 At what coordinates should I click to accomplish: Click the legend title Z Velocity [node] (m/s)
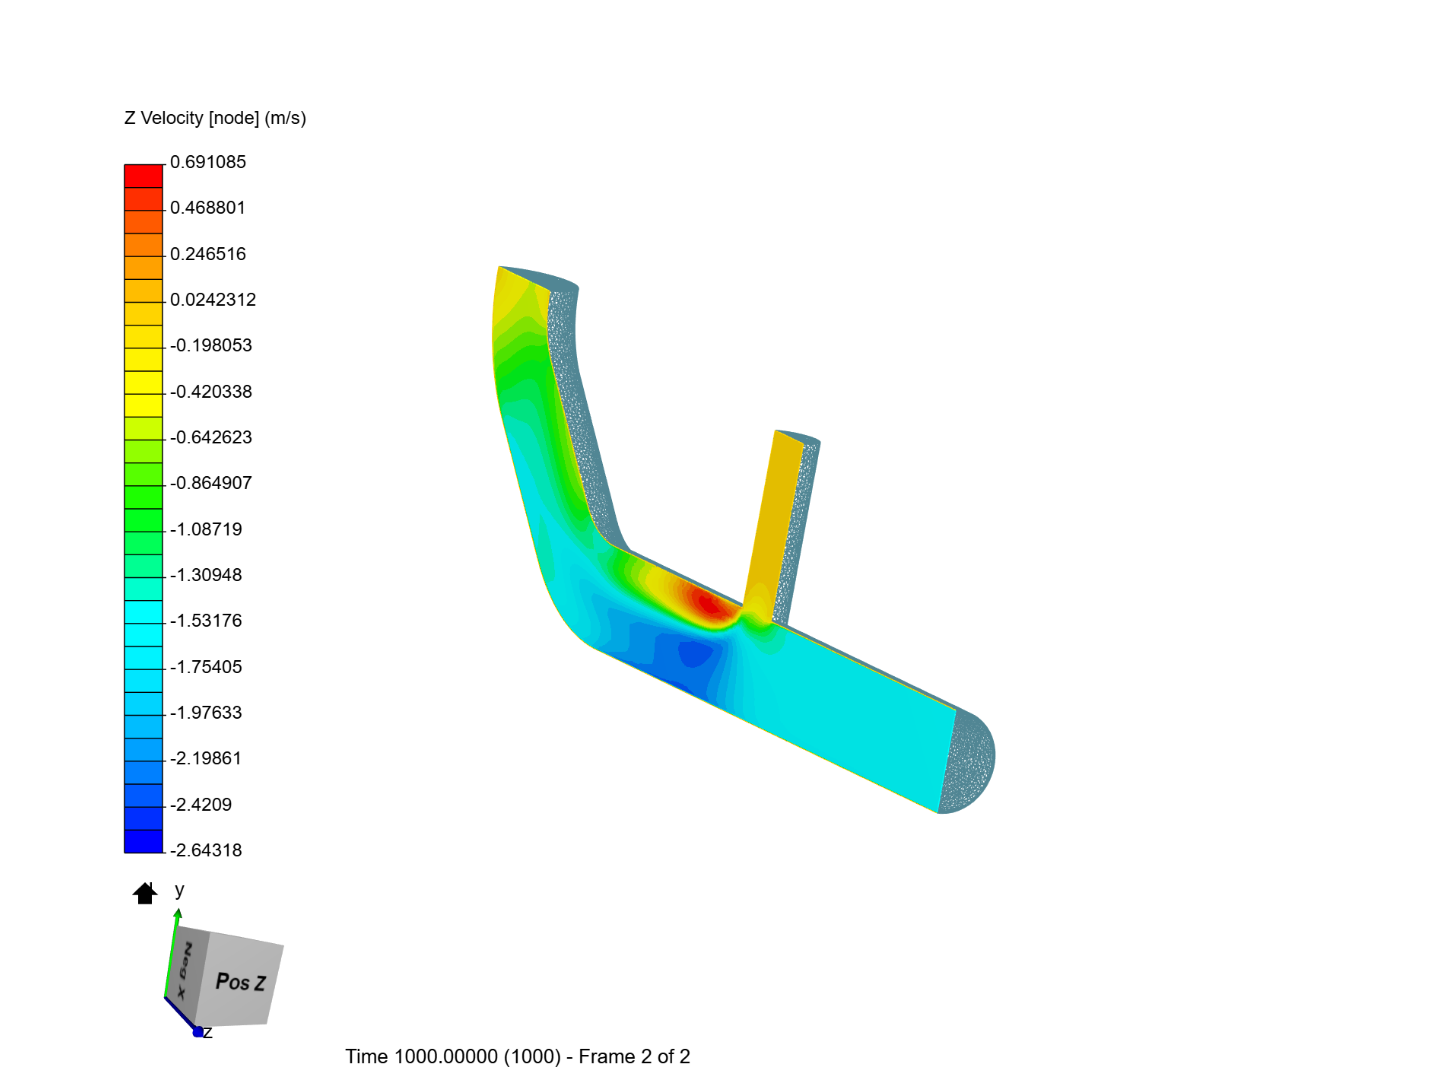tap(215, 118)
